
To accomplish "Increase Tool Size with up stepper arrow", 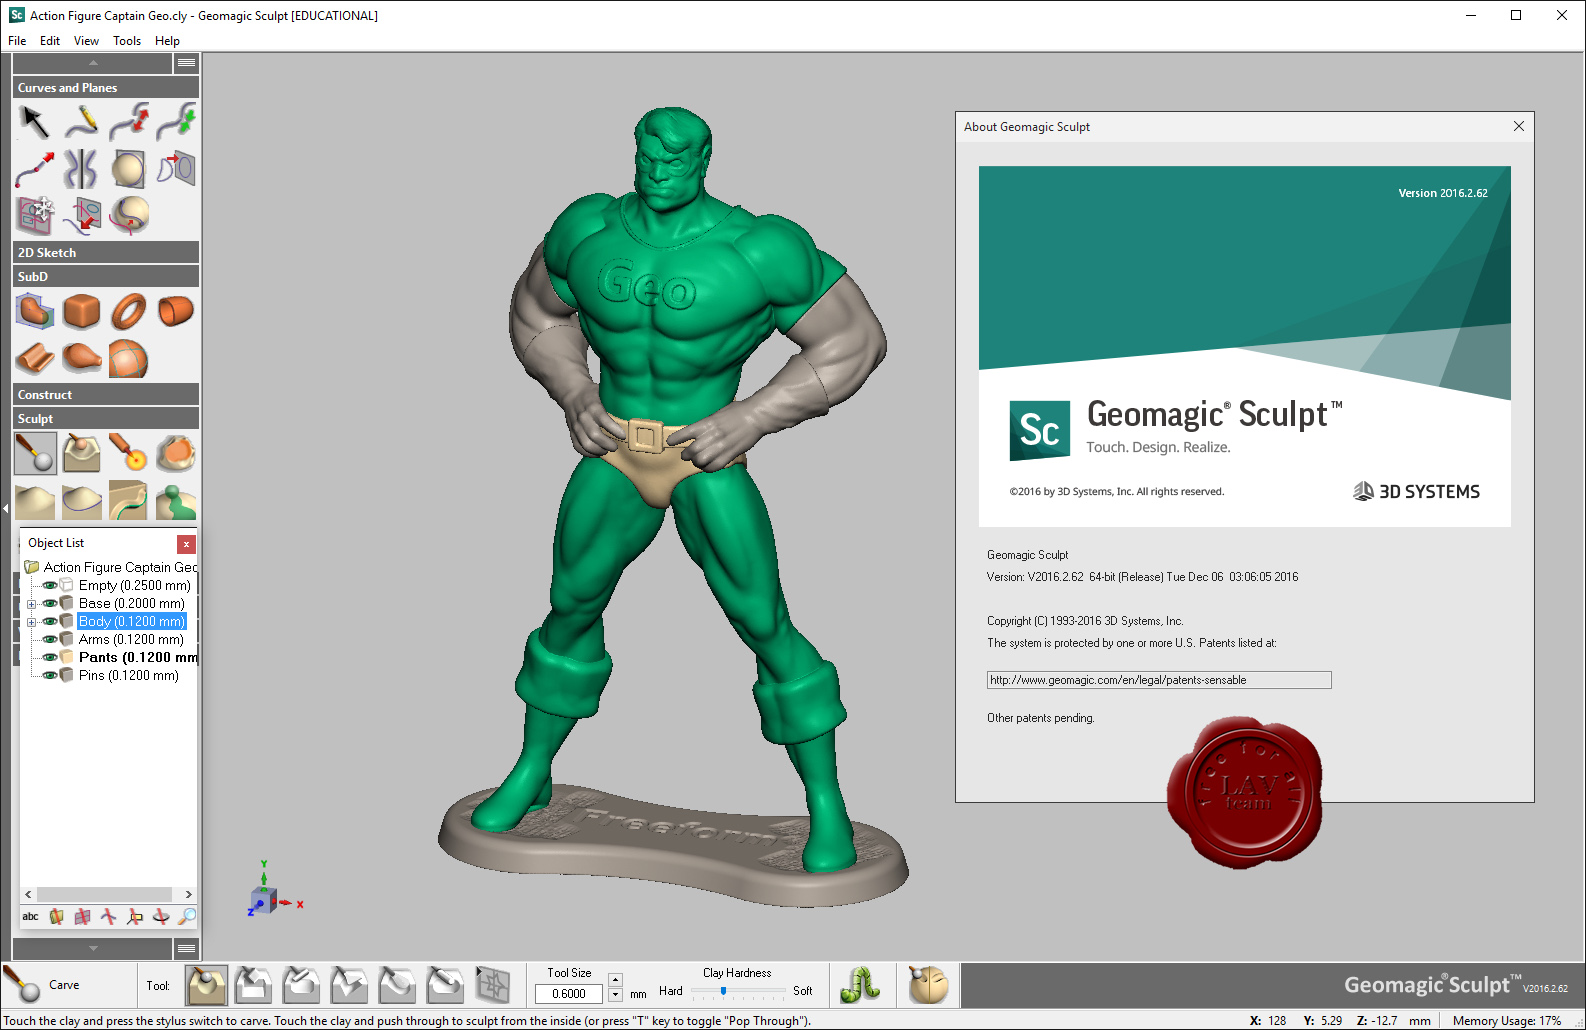I will pos(615,980).
